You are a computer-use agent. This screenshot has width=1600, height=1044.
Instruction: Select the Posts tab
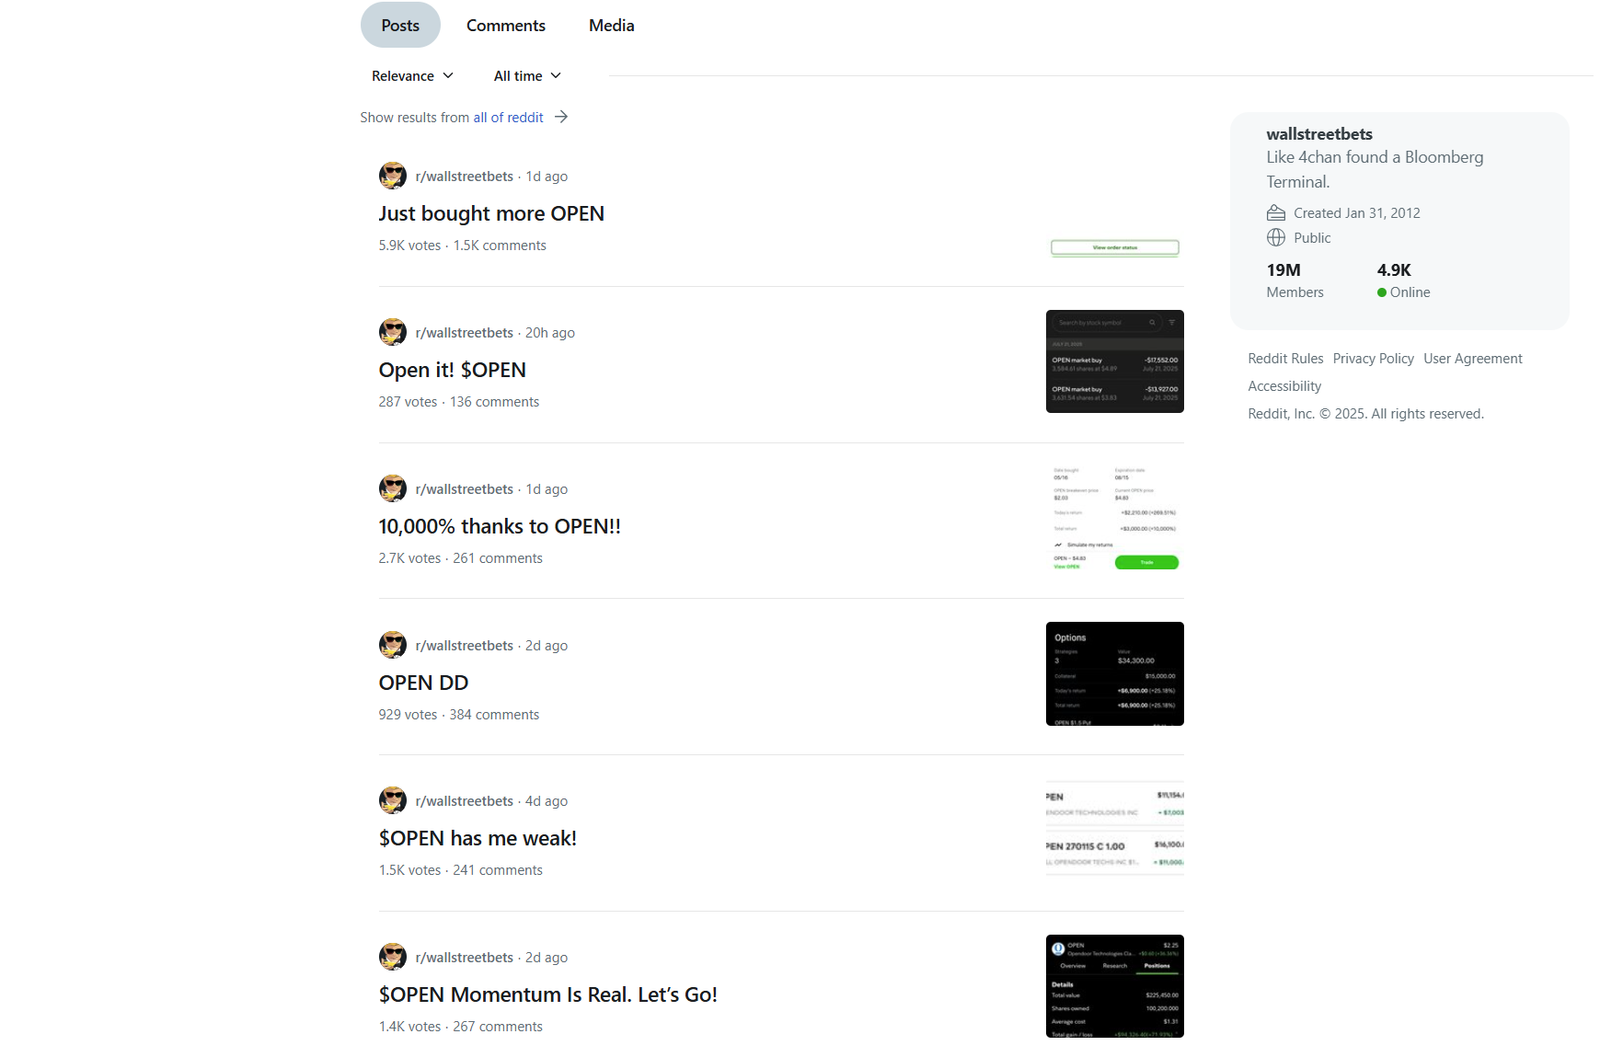pyautogui.click(x=400, y=25)
